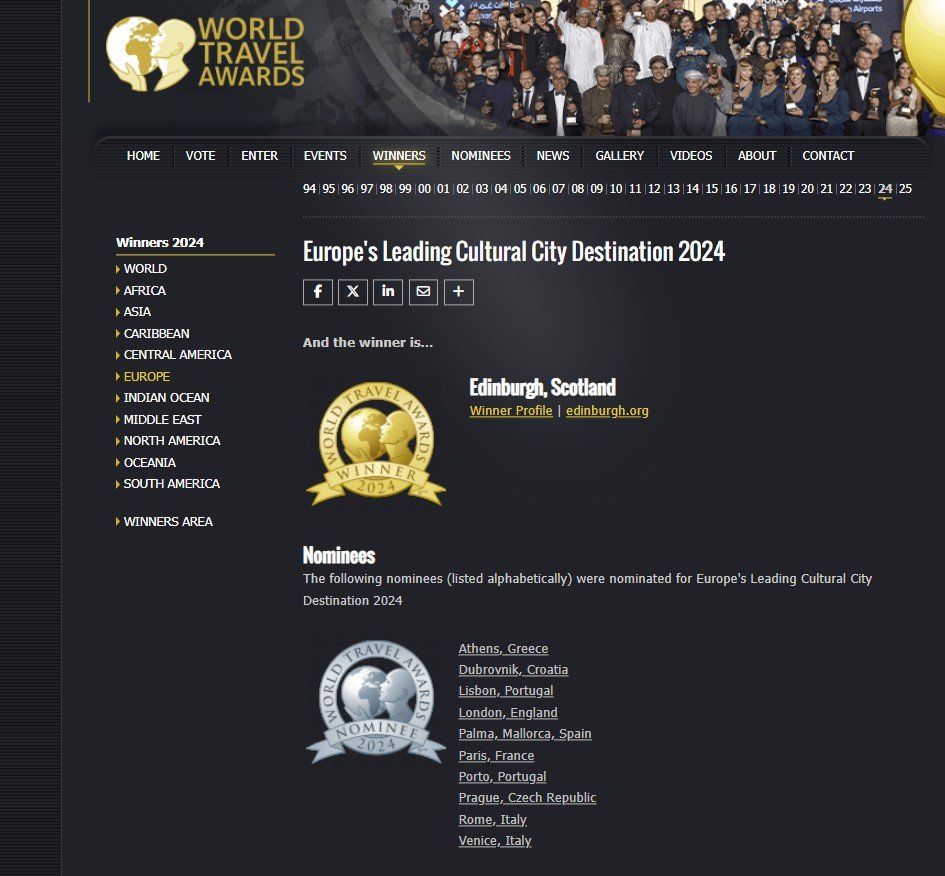The image size is (945, 876).
Task: Open the Prague, Czech Republic nominee link
Action: coord(527,797)
